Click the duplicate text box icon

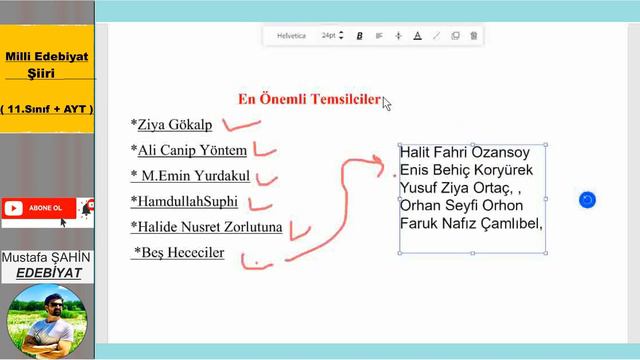point(455,36)
